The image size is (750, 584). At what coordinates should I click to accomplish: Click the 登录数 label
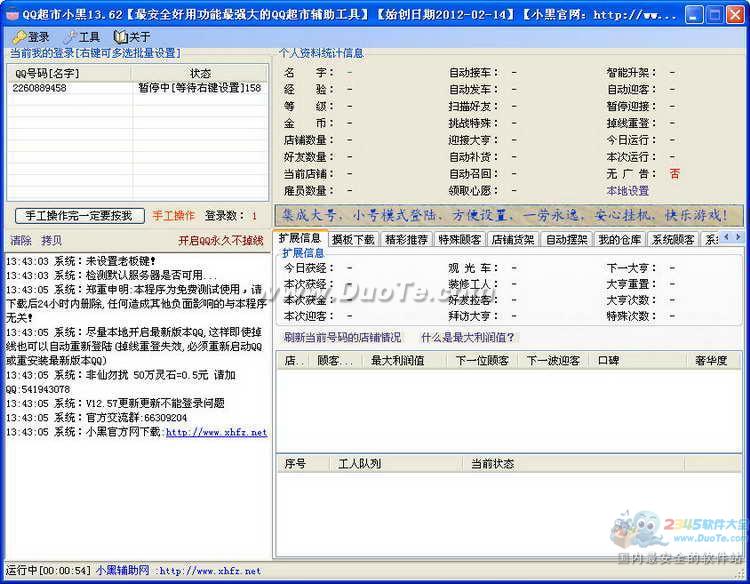click(x=225, y=216)
